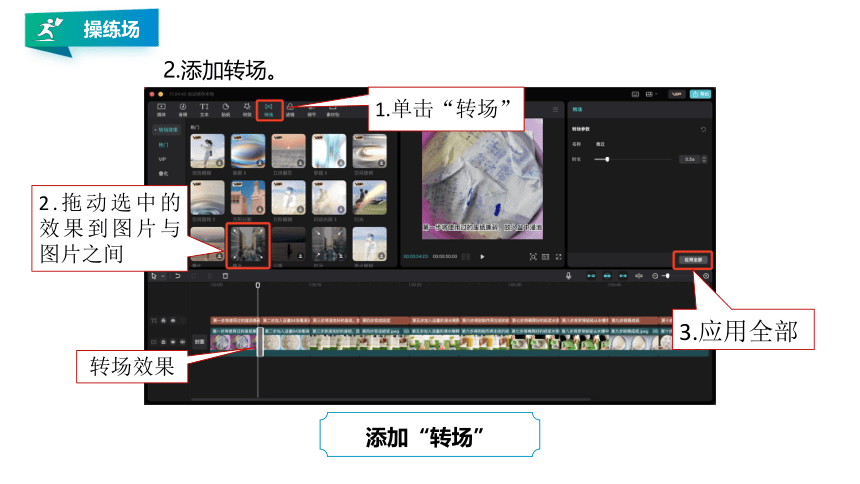The height and width of the screenshot is (484, 860).
Task: Click the timeline zoom-to-fit icon at far right
Action: point(706,276)
